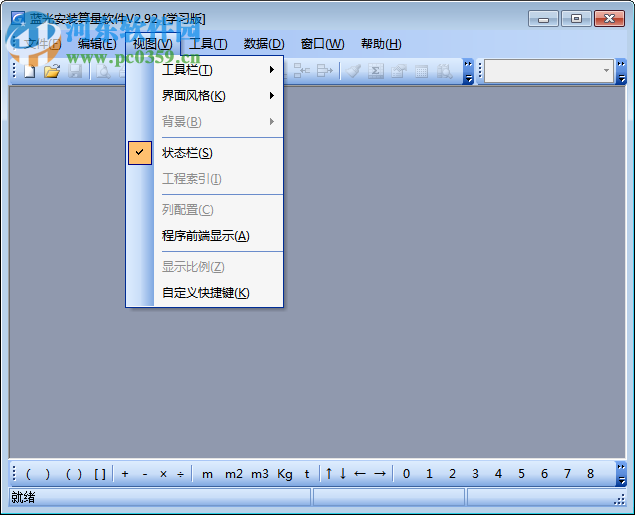Expand combo toolbar overflow options

(621, 71)
